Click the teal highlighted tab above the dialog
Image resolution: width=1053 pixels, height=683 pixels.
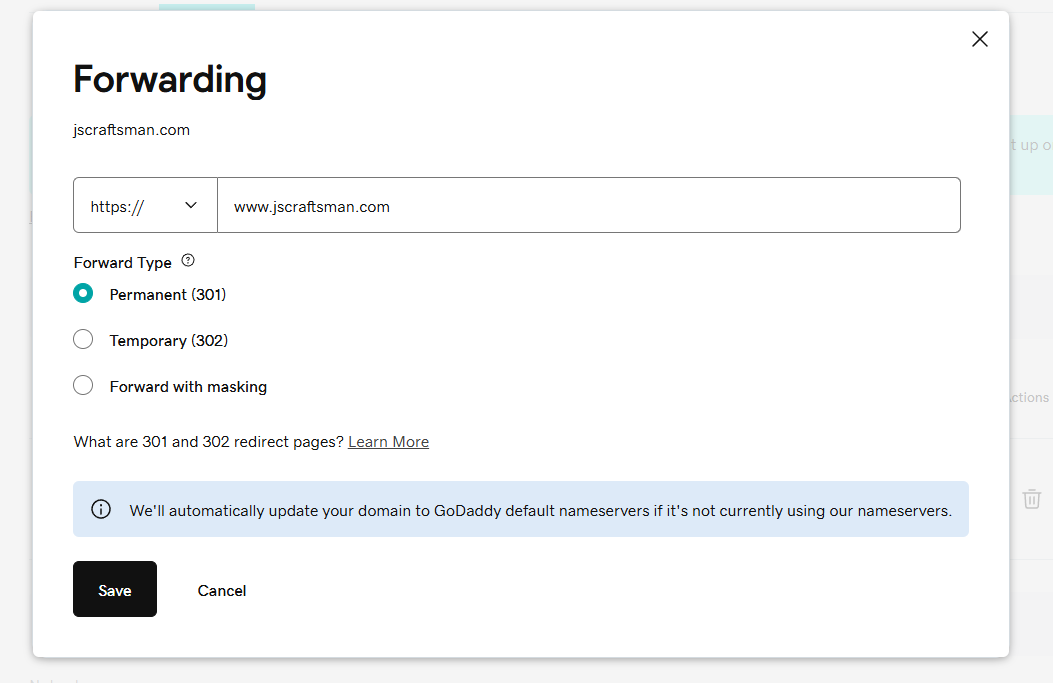(206, 7)
